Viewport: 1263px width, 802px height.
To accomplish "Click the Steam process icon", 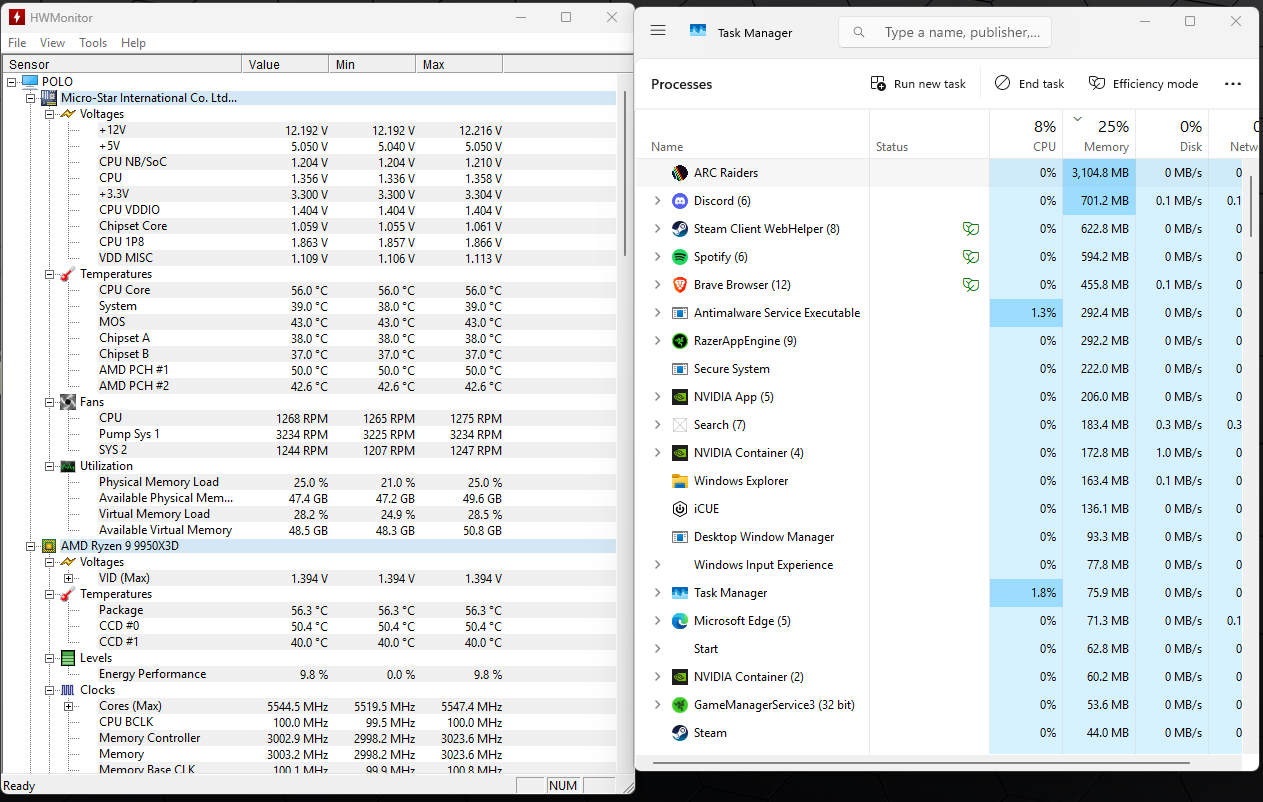I will [680, 733].
